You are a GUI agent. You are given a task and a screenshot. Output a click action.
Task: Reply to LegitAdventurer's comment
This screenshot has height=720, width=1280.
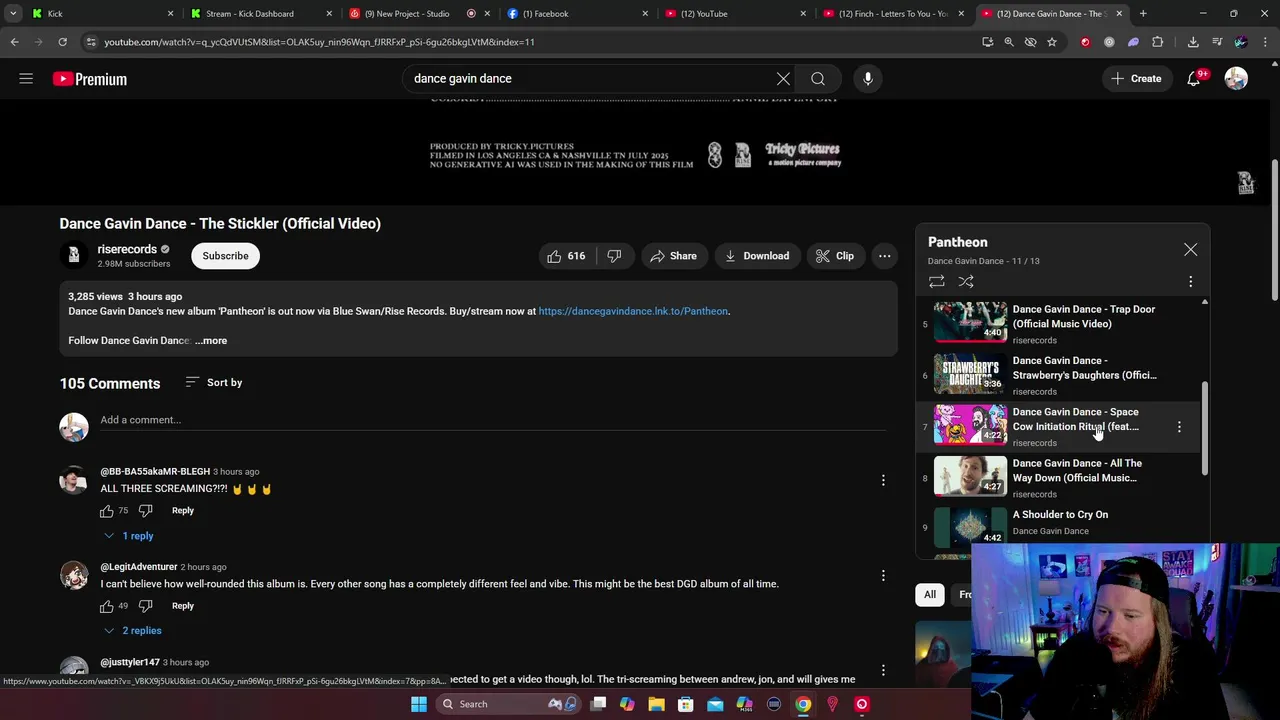point(182,606)
